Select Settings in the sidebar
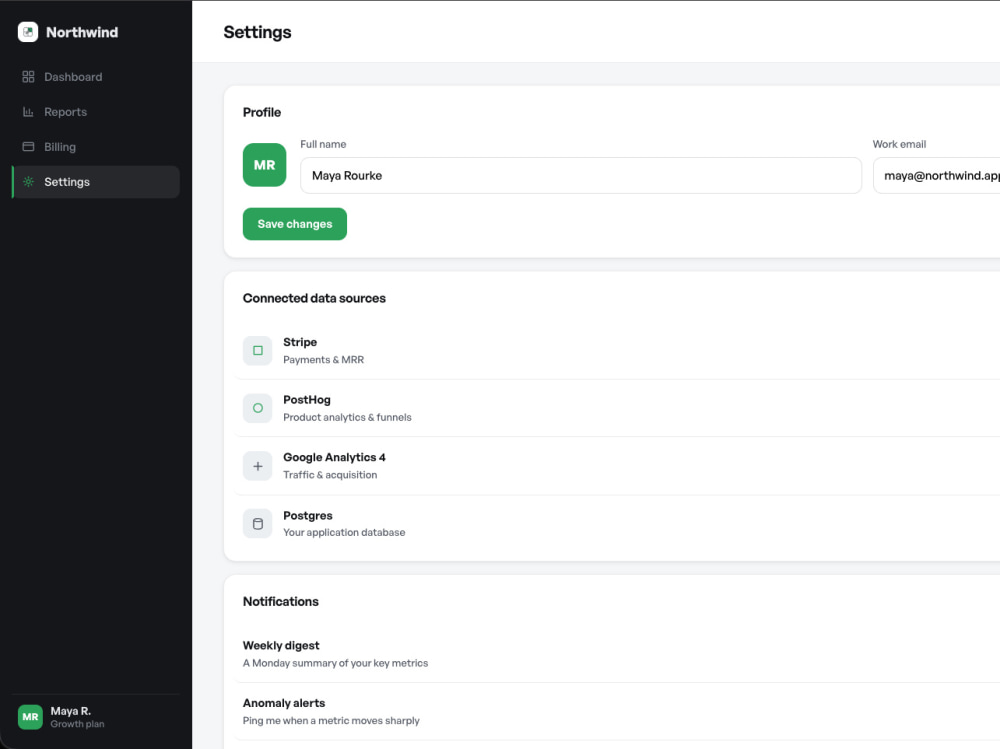The image size is (1000, 749). click(x=96, y=182)
